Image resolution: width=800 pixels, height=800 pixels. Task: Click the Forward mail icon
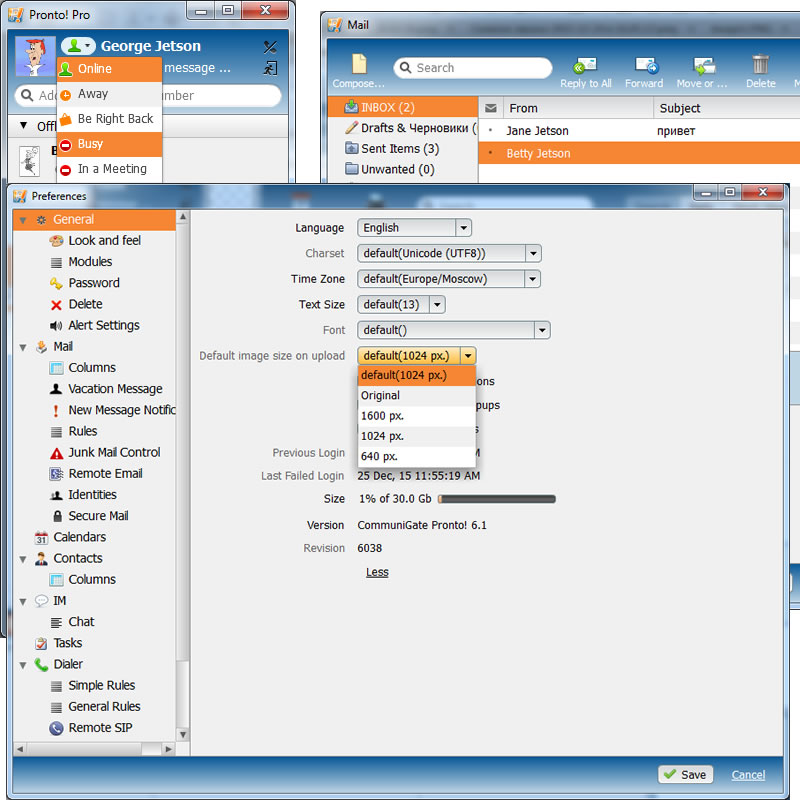646,65
